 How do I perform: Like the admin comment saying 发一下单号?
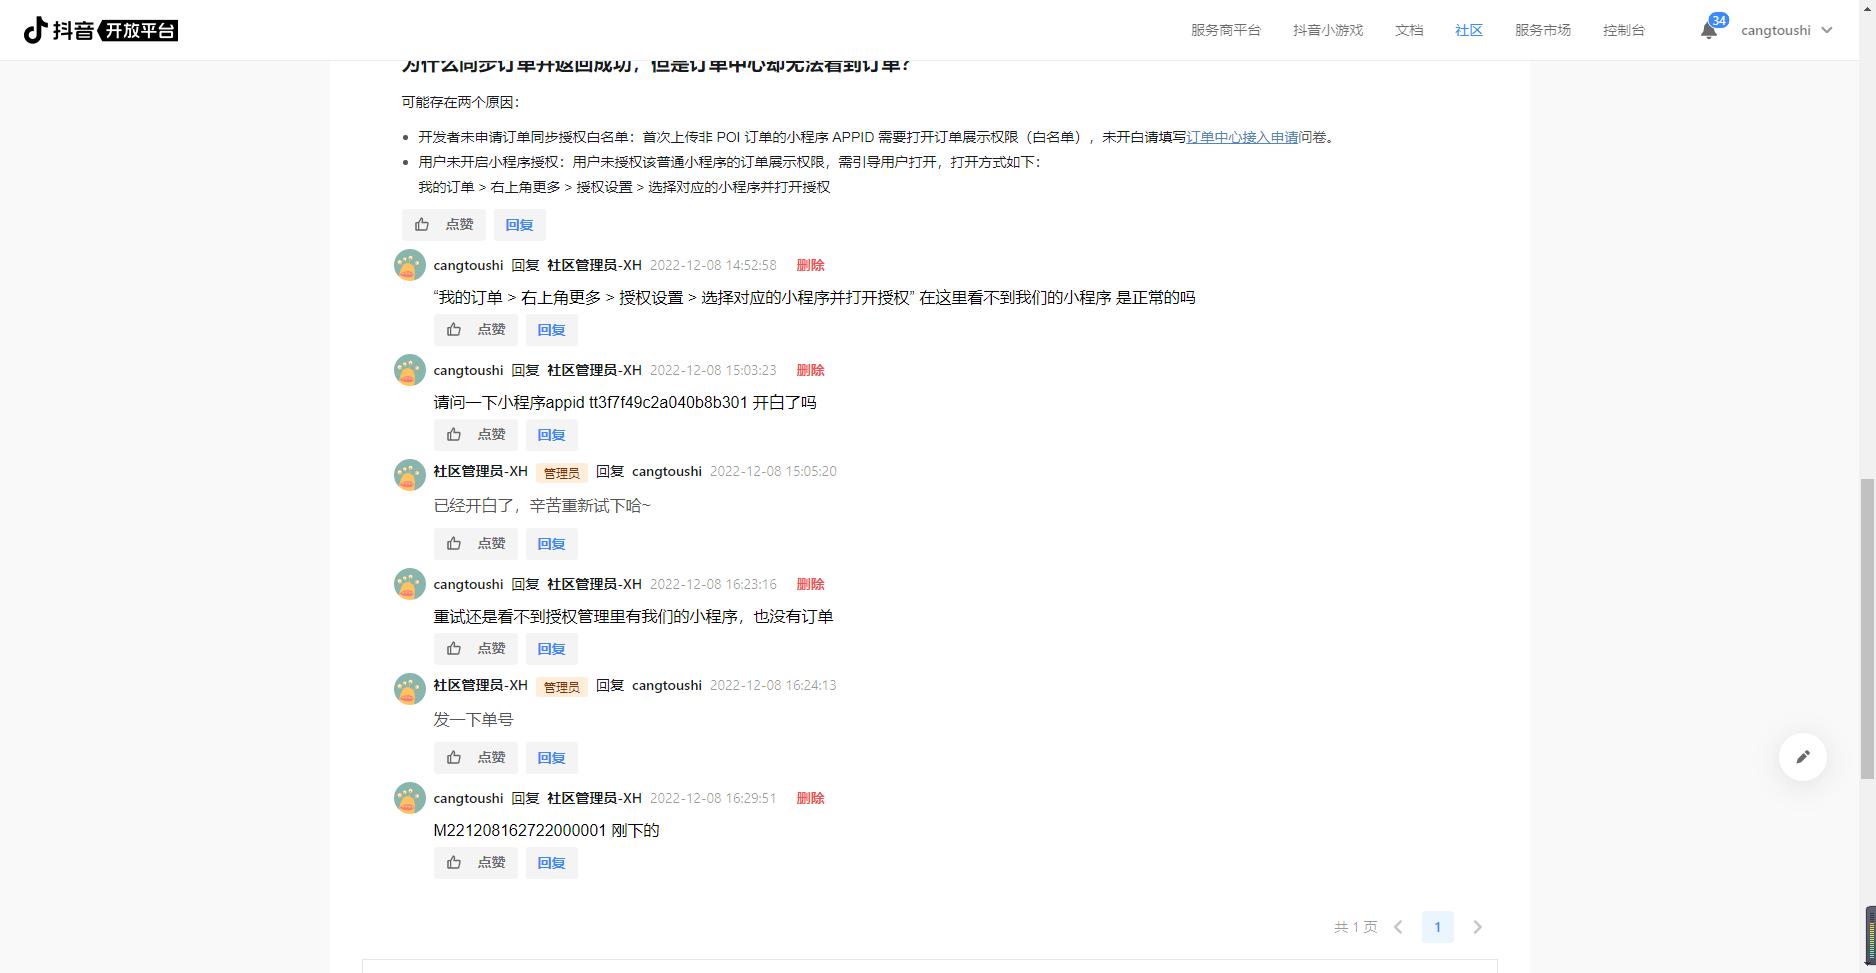coord(476,758)
